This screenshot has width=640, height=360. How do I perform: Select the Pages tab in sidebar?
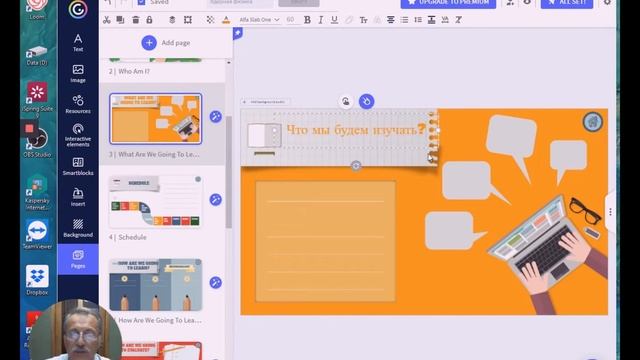click(x=78, y=259)
